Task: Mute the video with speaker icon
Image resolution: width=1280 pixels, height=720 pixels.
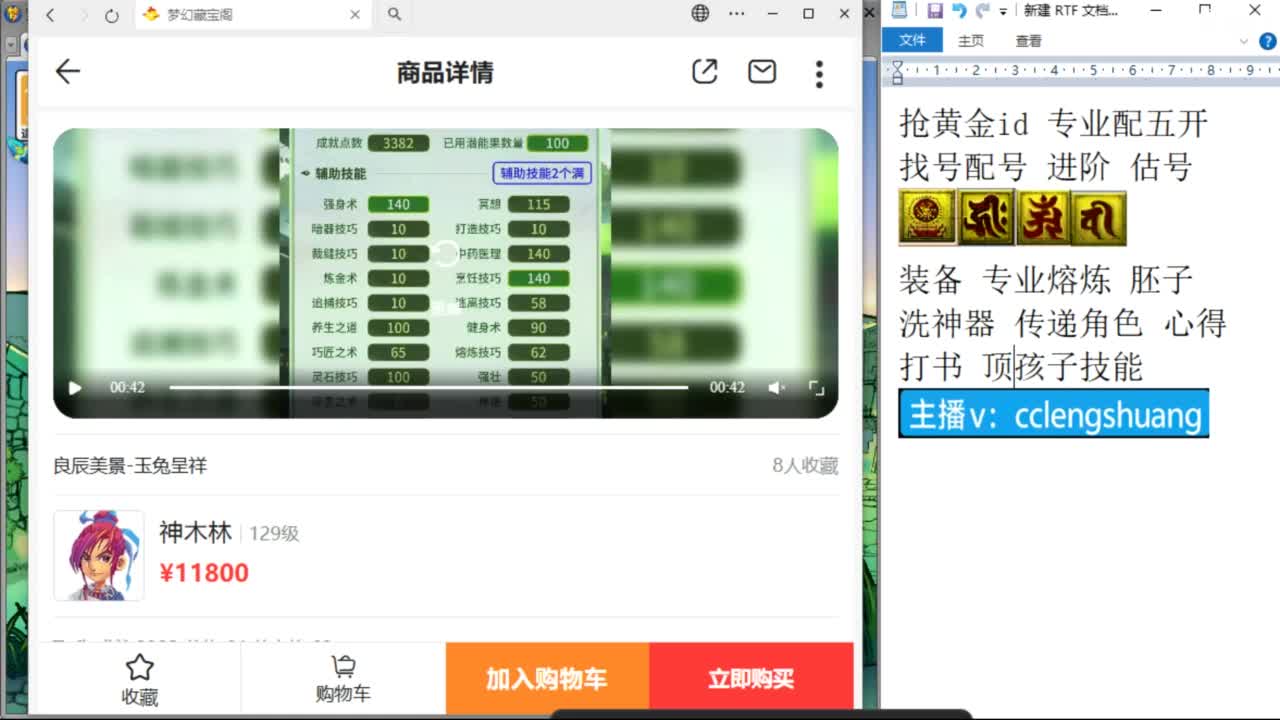Action: coord(776,388)
